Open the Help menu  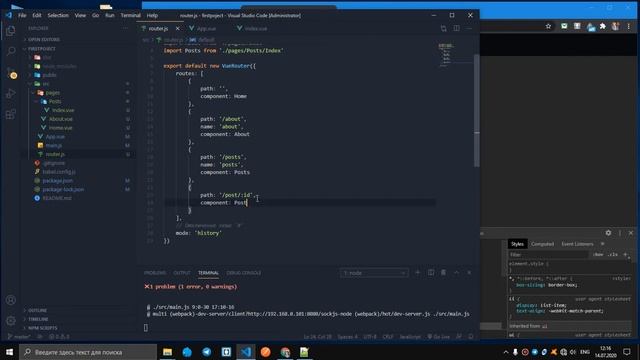(x=152, y=16)
